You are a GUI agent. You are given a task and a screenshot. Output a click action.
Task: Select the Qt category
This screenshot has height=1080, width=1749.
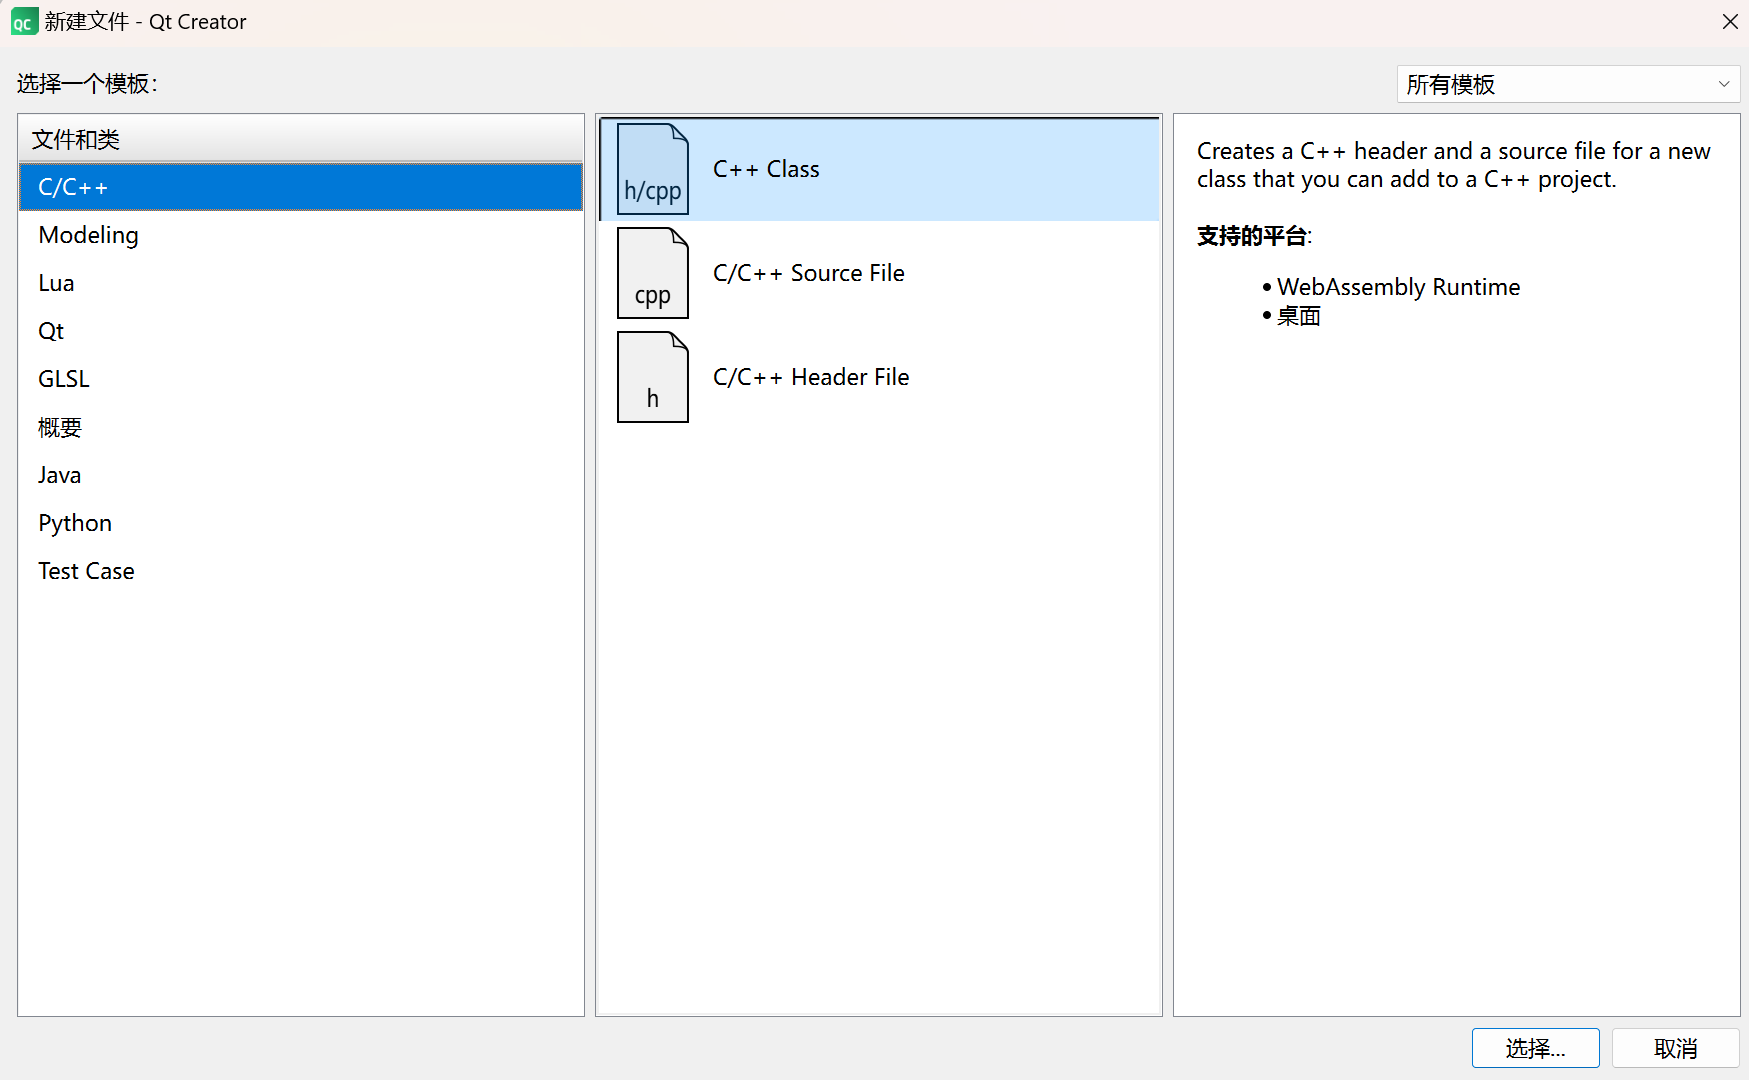[x=300, y=331]
